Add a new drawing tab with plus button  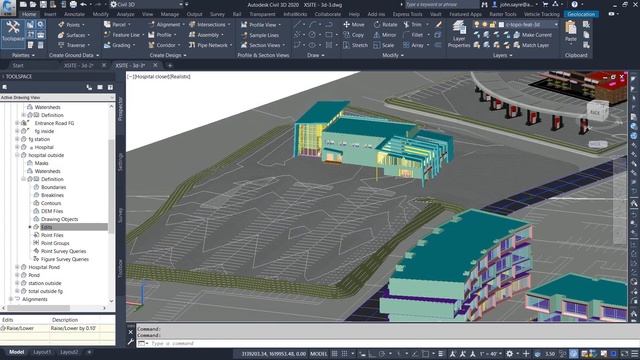[170, 65]
